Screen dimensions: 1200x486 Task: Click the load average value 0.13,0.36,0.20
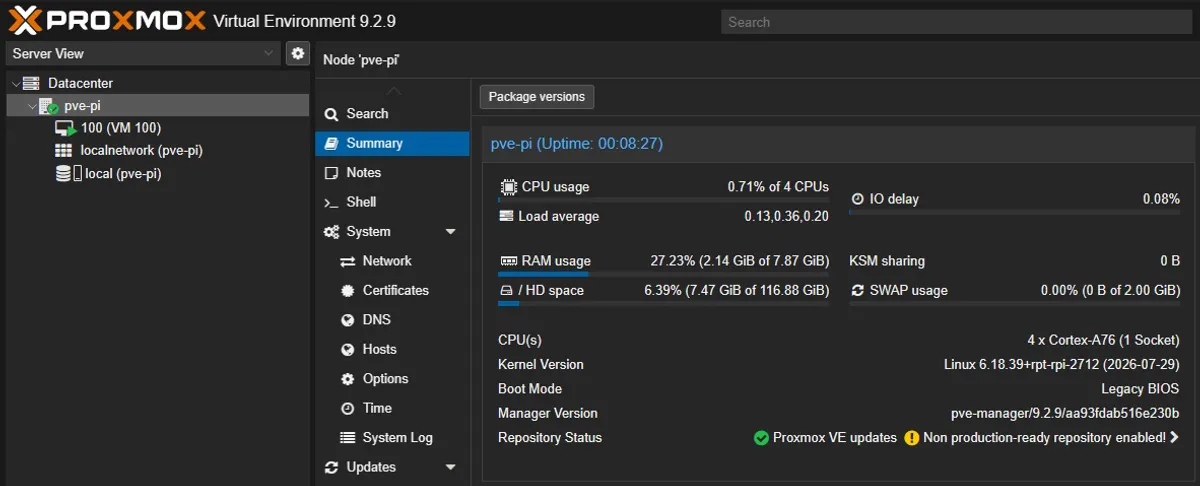click(786, 217)
